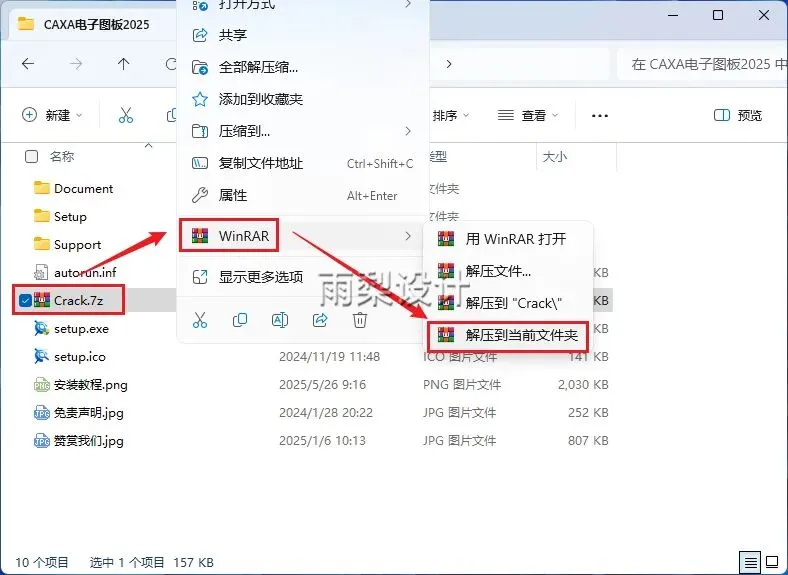Click the 2025/1/6 10:13 date cell
Image resolution: width=788 pixels, height=575 pixels.
(323, 441)
